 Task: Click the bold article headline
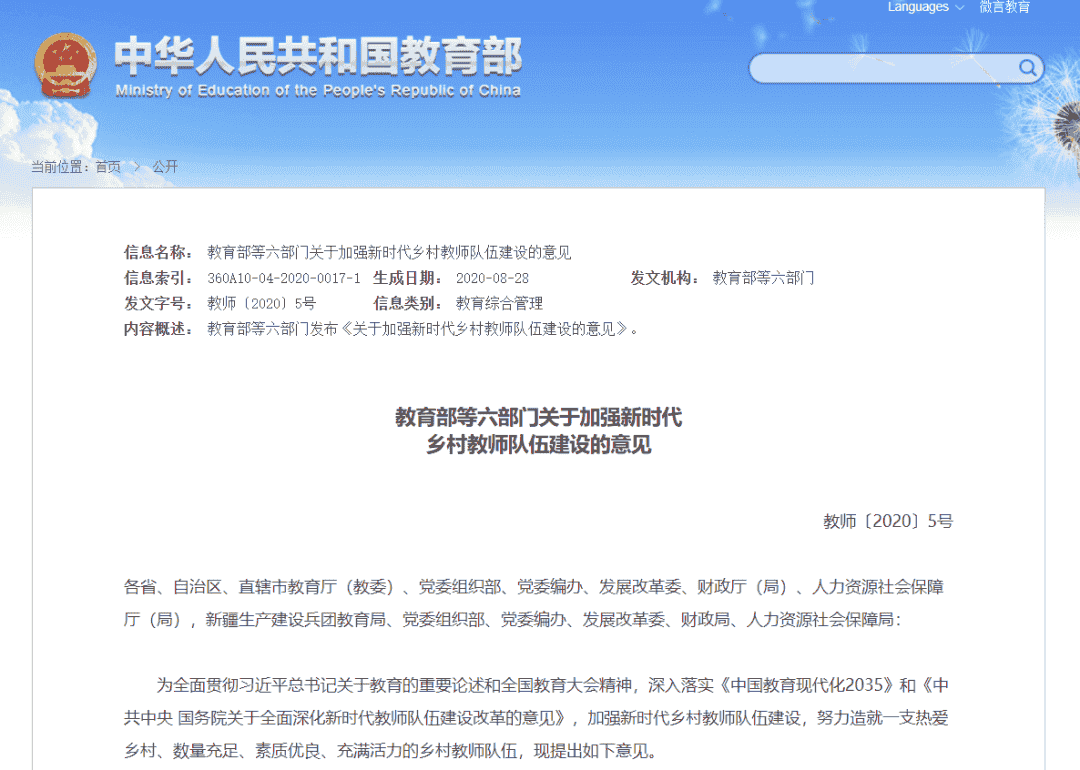539,431
